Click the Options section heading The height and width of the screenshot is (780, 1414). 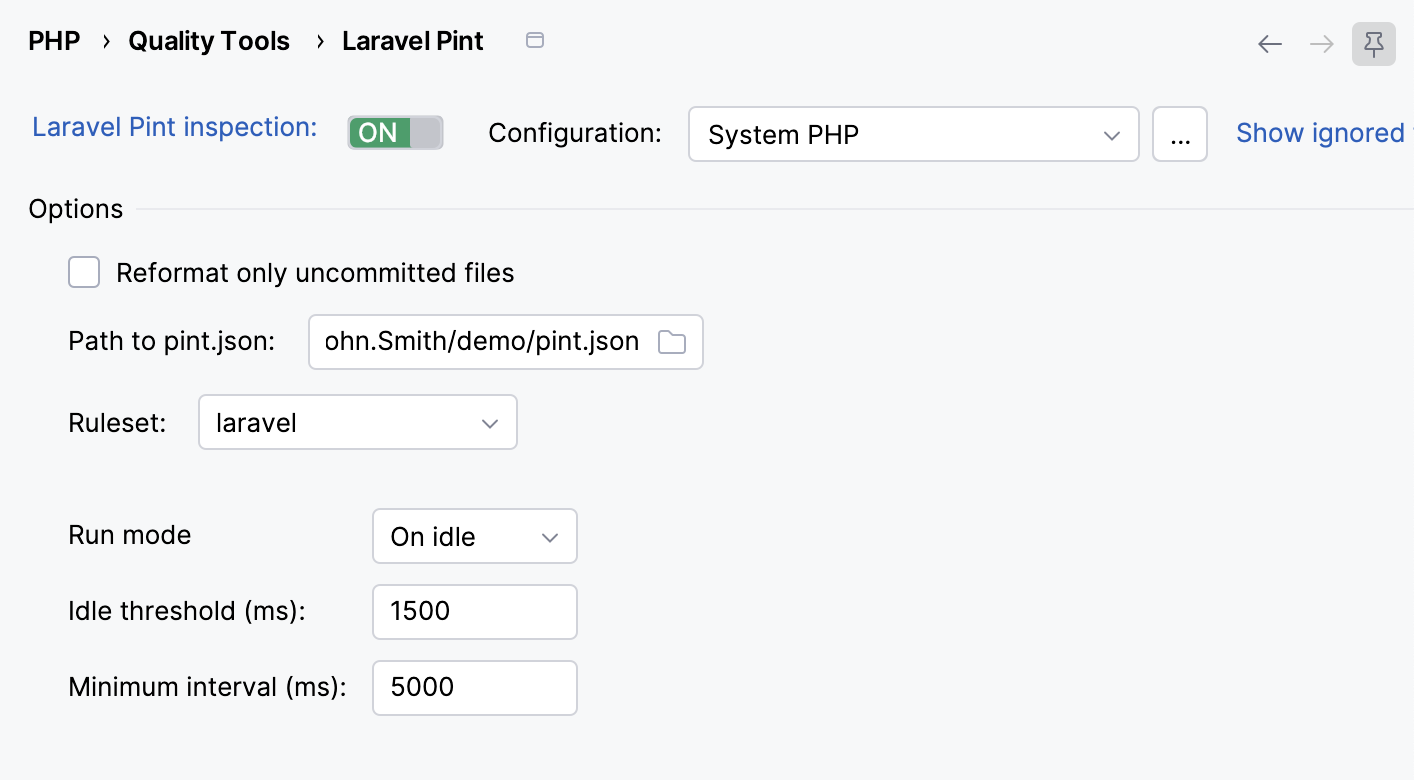(76, 209)
